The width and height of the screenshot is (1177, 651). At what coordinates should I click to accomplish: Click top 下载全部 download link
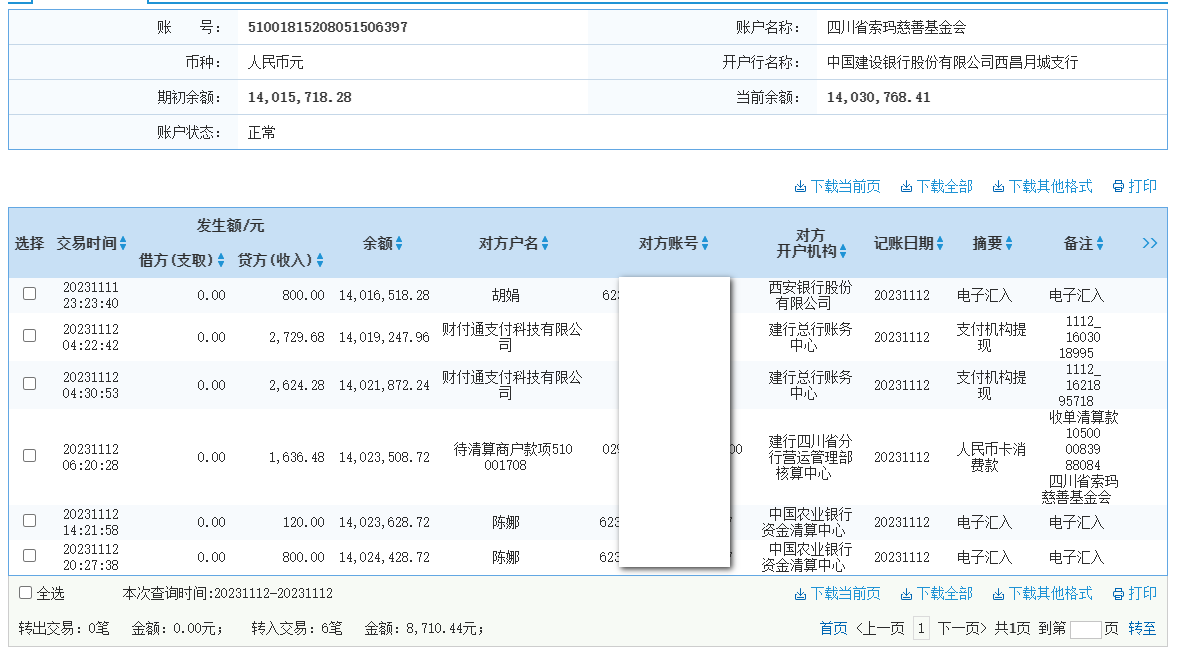[937, 186]
